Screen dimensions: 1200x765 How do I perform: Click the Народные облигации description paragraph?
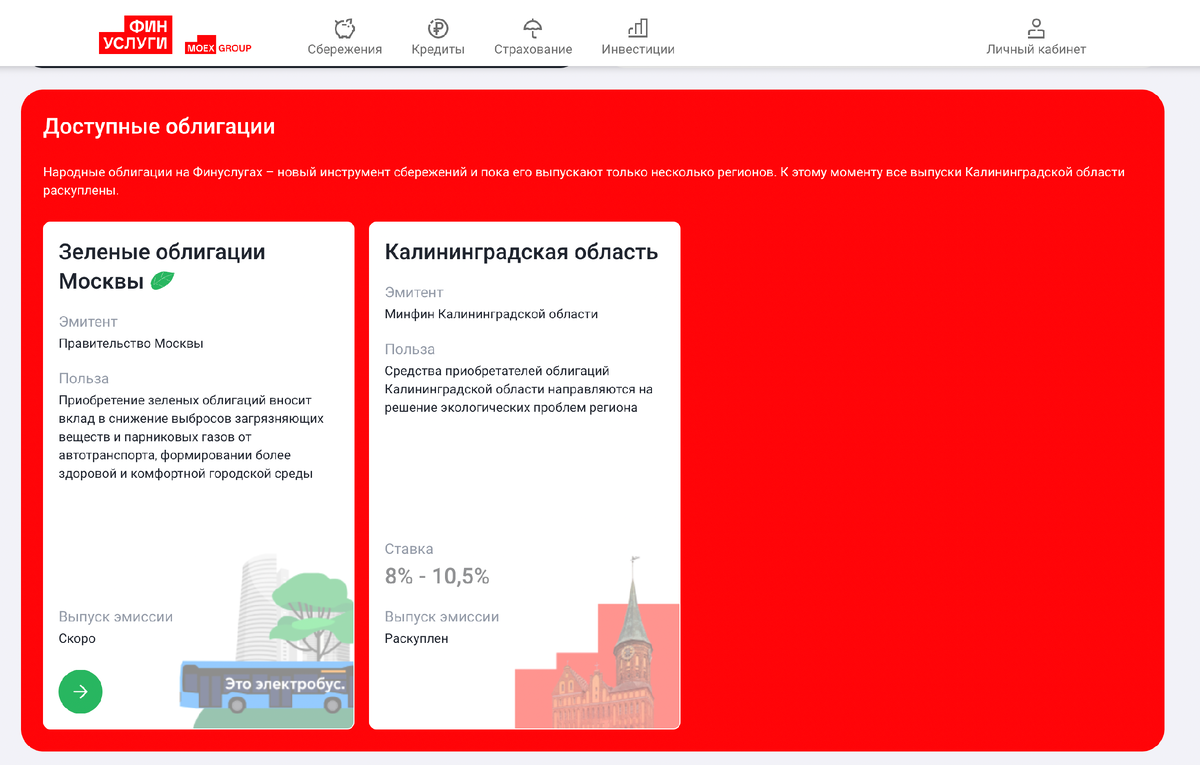coord(584,181)
